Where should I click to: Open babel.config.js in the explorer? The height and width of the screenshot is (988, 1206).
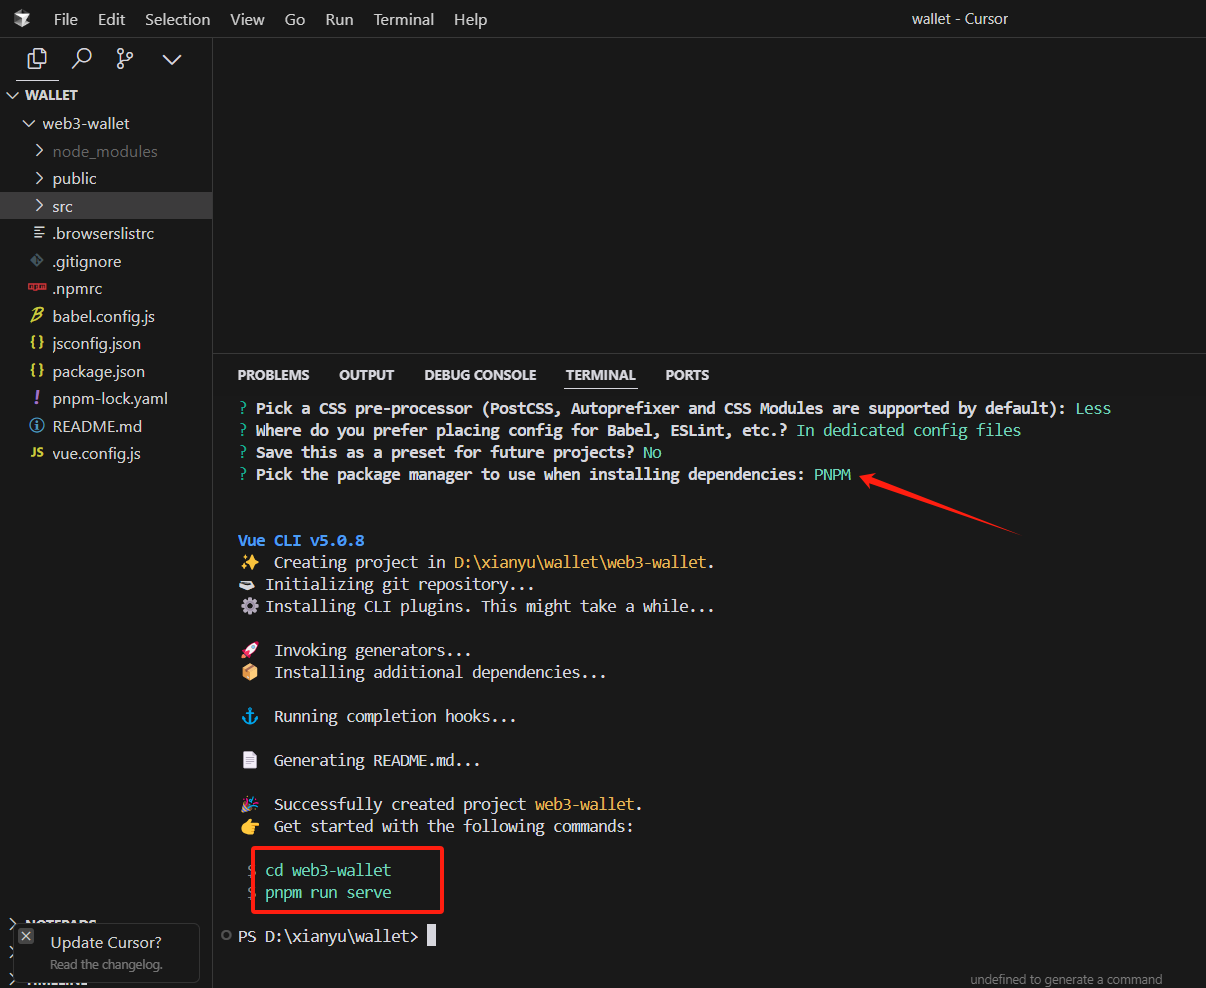pyautogui.click(x=106, y=316)
